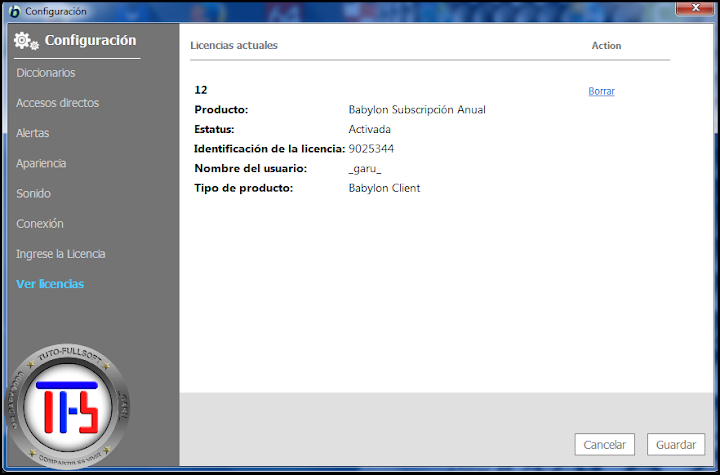Image resolution: width=720 pixels, height=475 pixels.
Task: Click the Identificación de la licencia label
Action: (x=270, y=149)
